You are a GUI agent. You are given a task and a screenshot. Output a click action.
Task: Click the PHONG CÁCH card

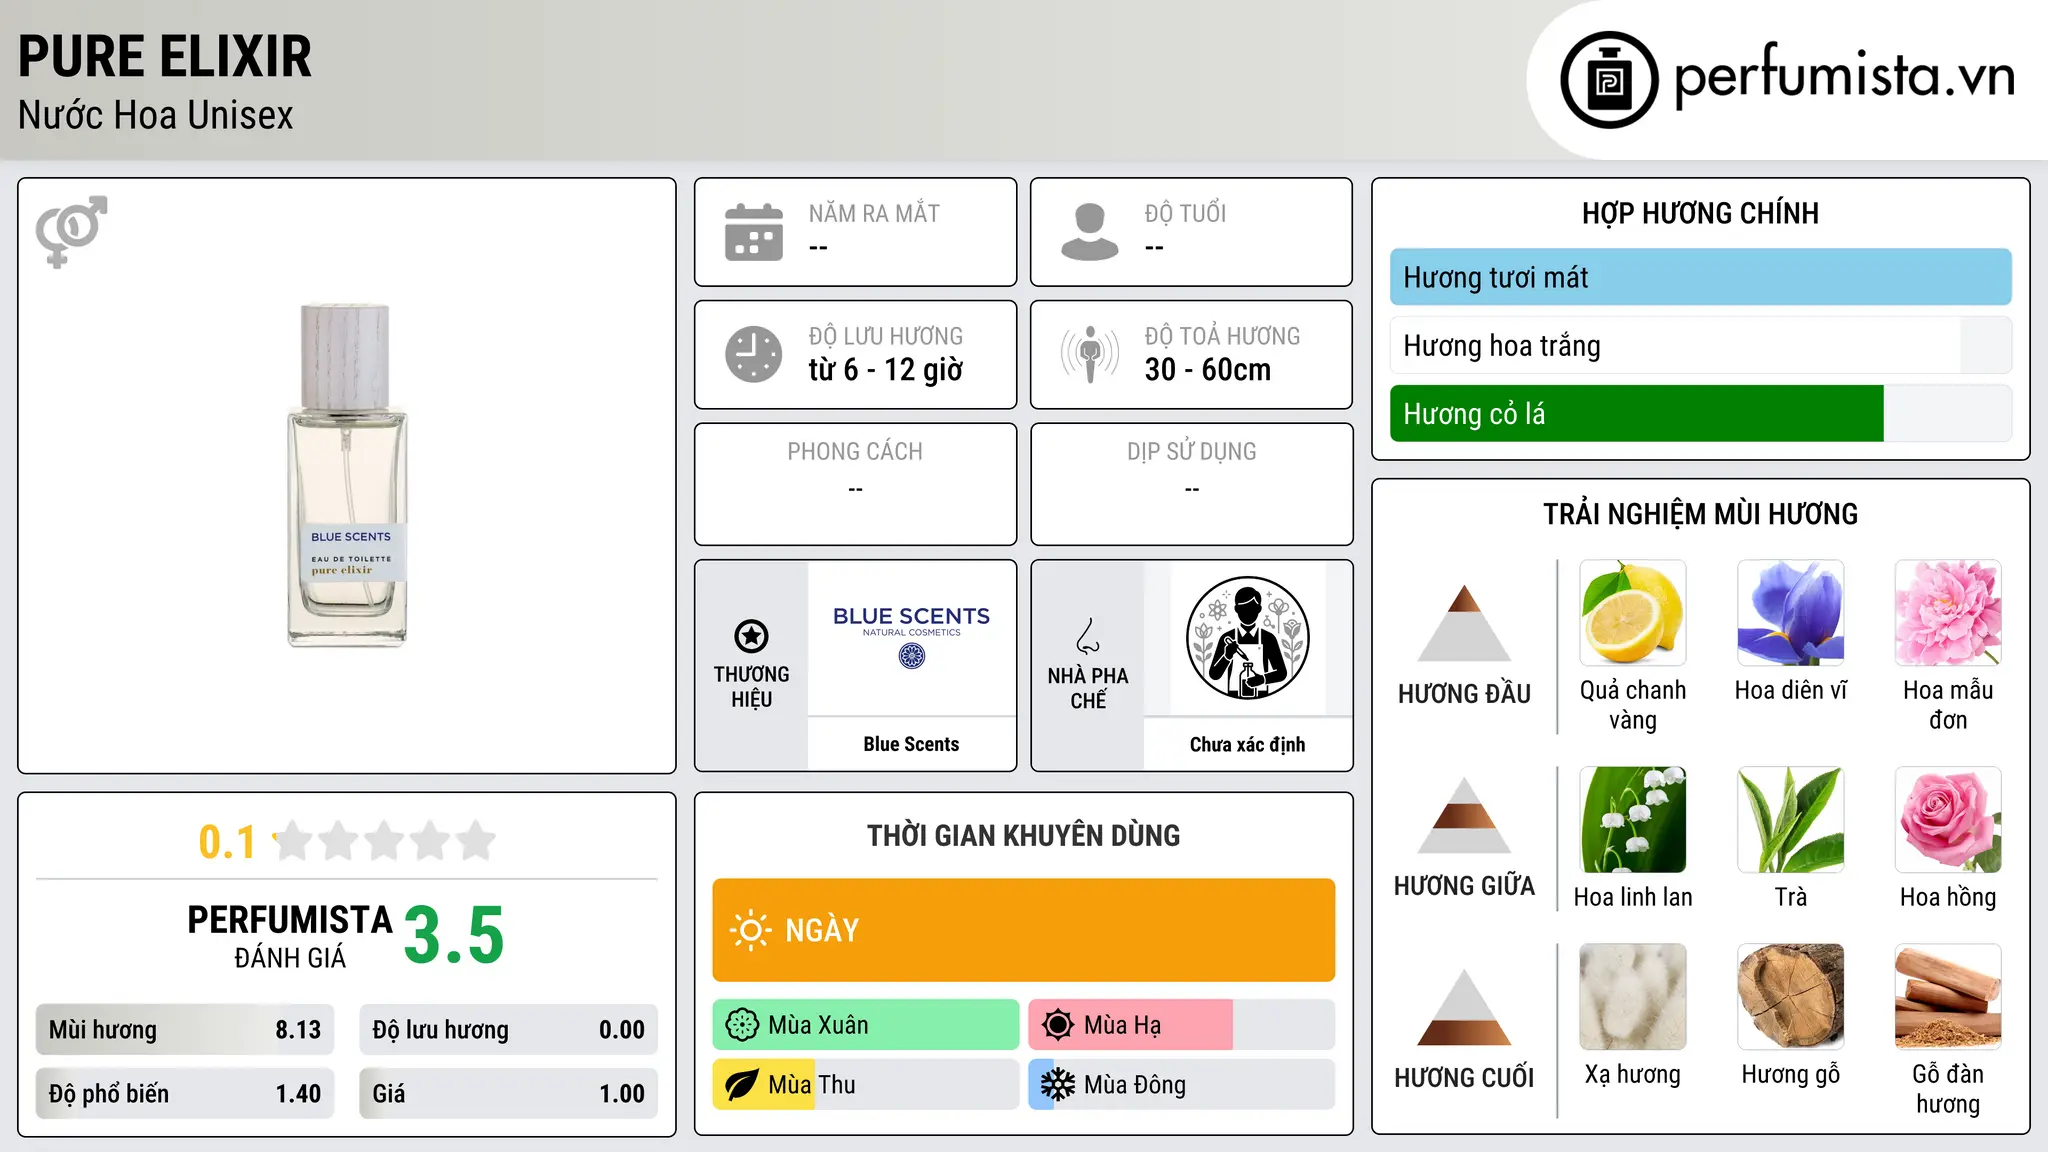pyautogui.click(x=856, y=484)
